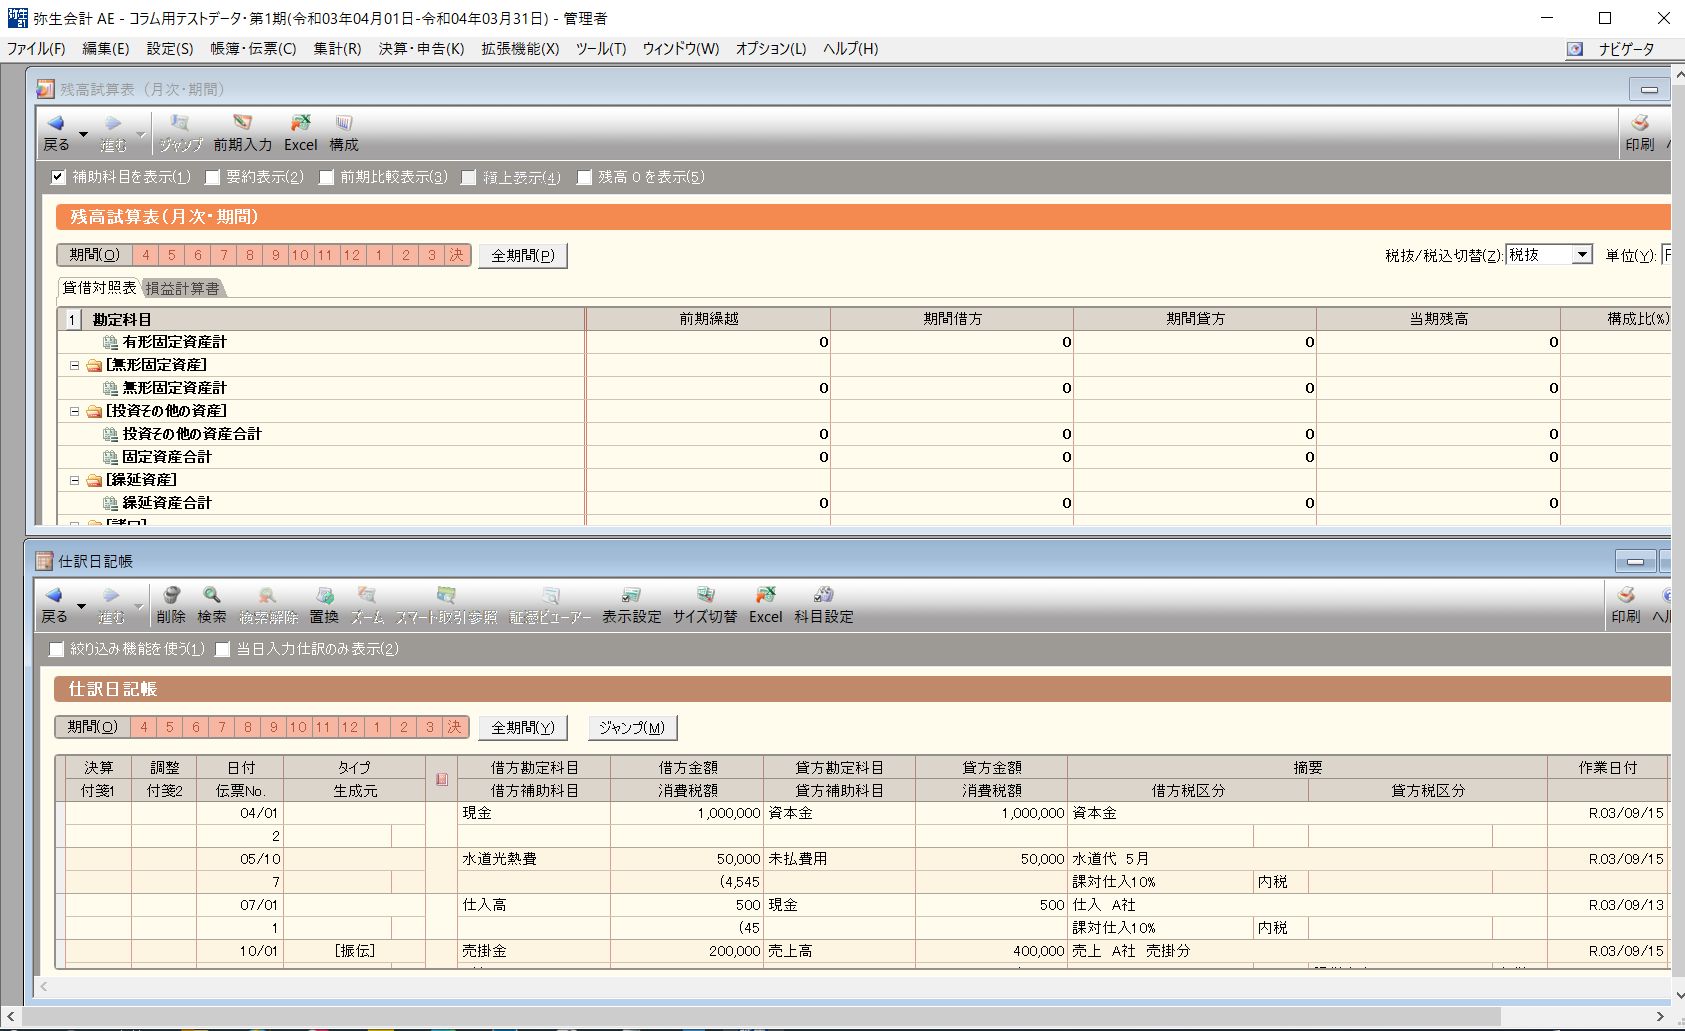
Task: Open the ナビゲータ navigator
Action: click(1612, 49)
